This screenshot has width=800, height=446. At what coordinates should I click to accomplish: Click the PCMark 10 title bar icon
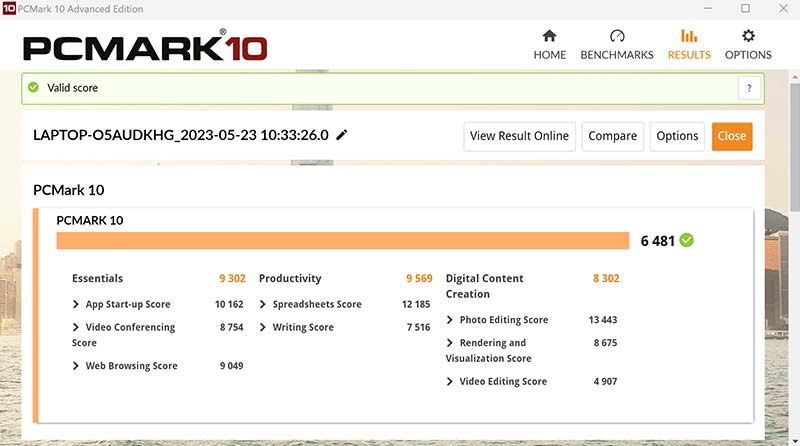[x=9, y=8]
